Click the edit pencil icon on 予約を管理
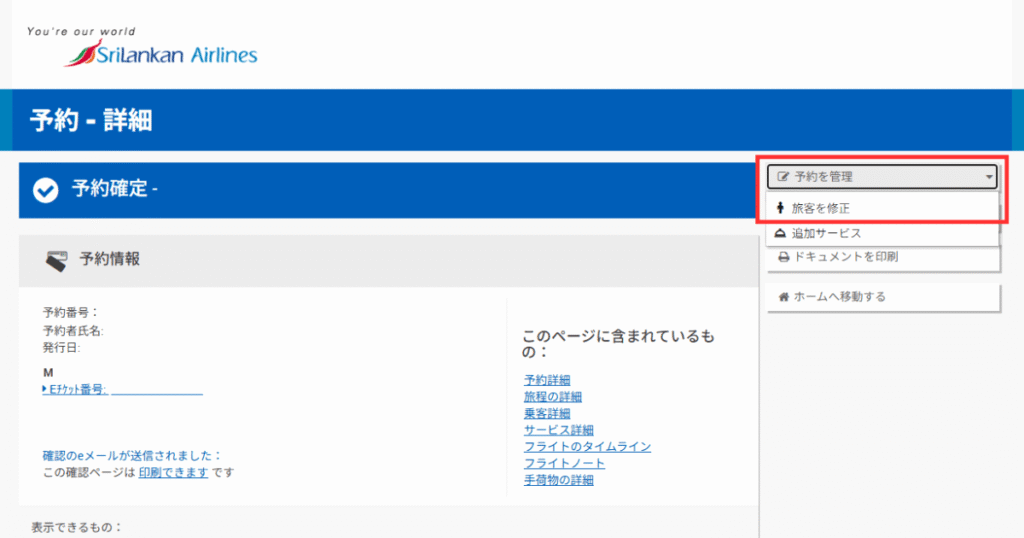The height and width of the screenshot is (538, 1024). (783, 177)
